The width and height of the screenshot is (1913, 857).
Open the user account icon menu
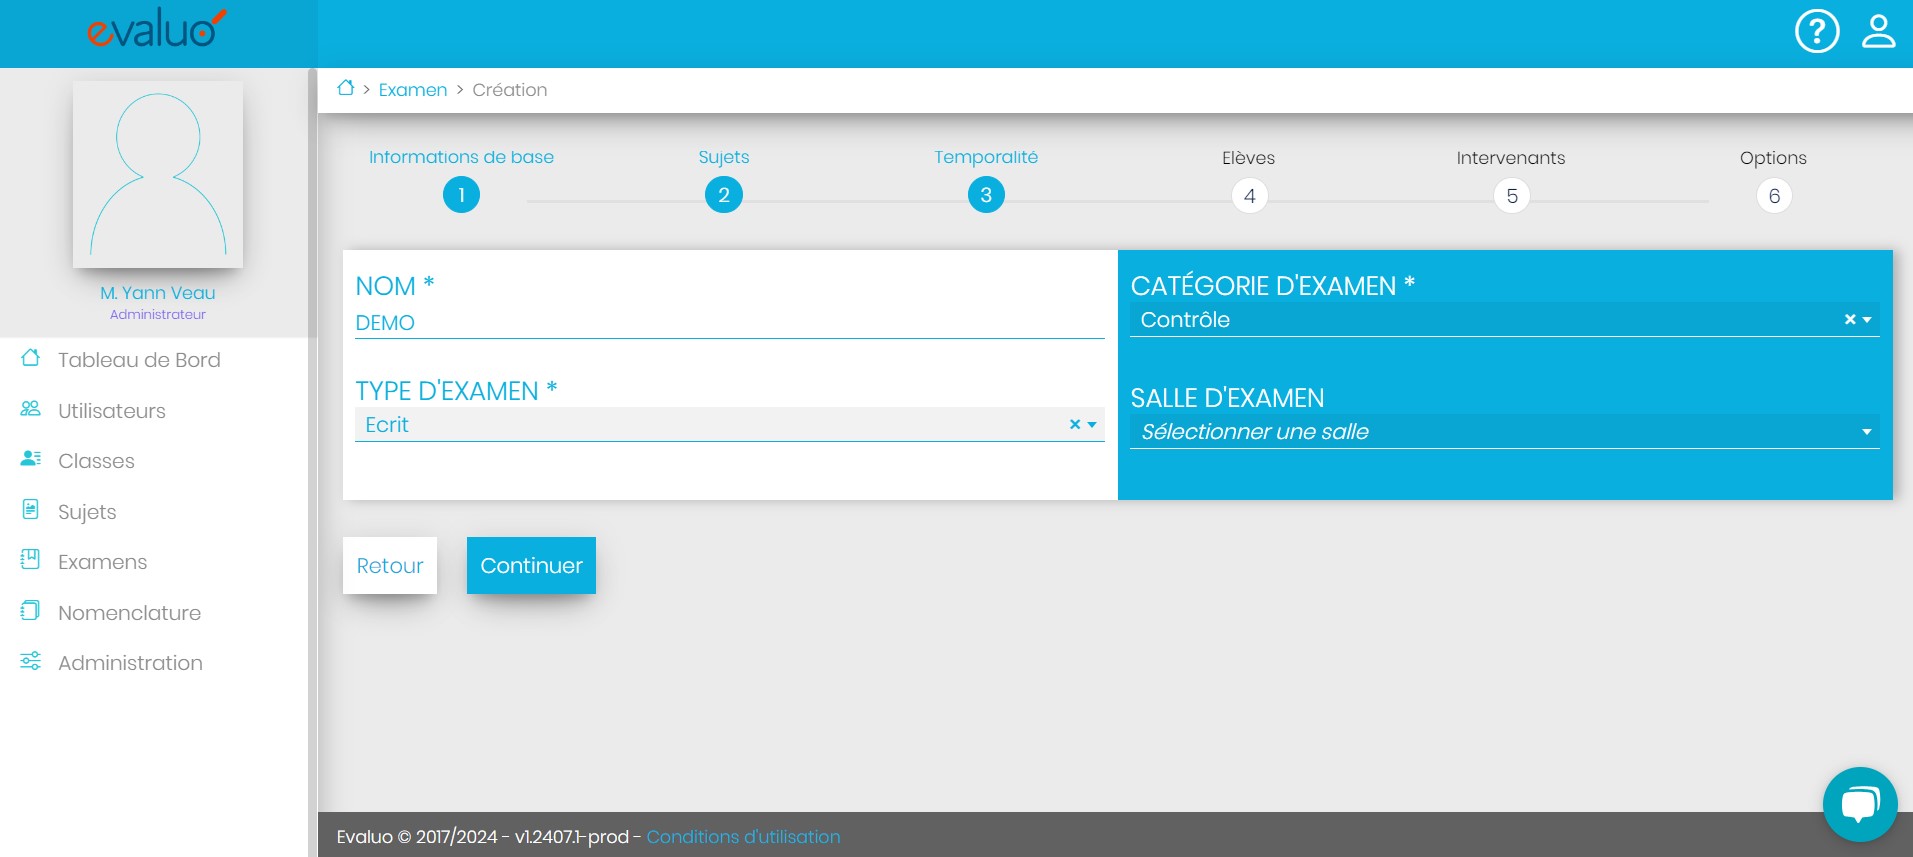point(1878,31)
